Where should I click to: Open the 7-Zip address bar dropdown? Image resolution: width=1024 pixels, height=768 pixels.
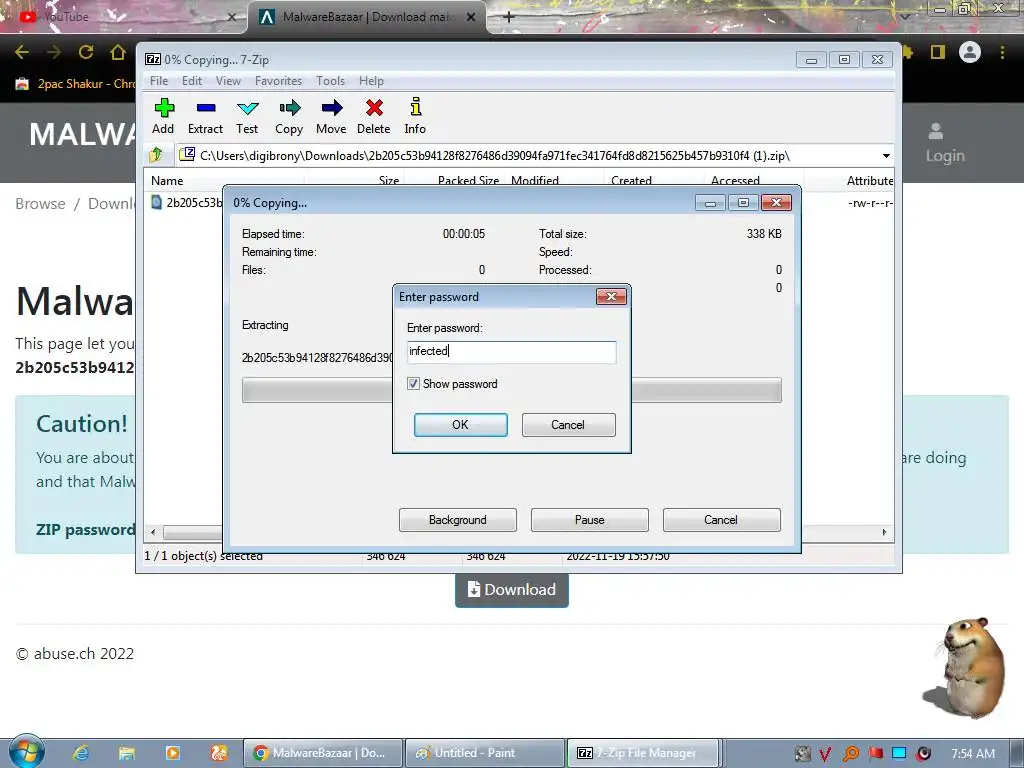tap(886, 155)
